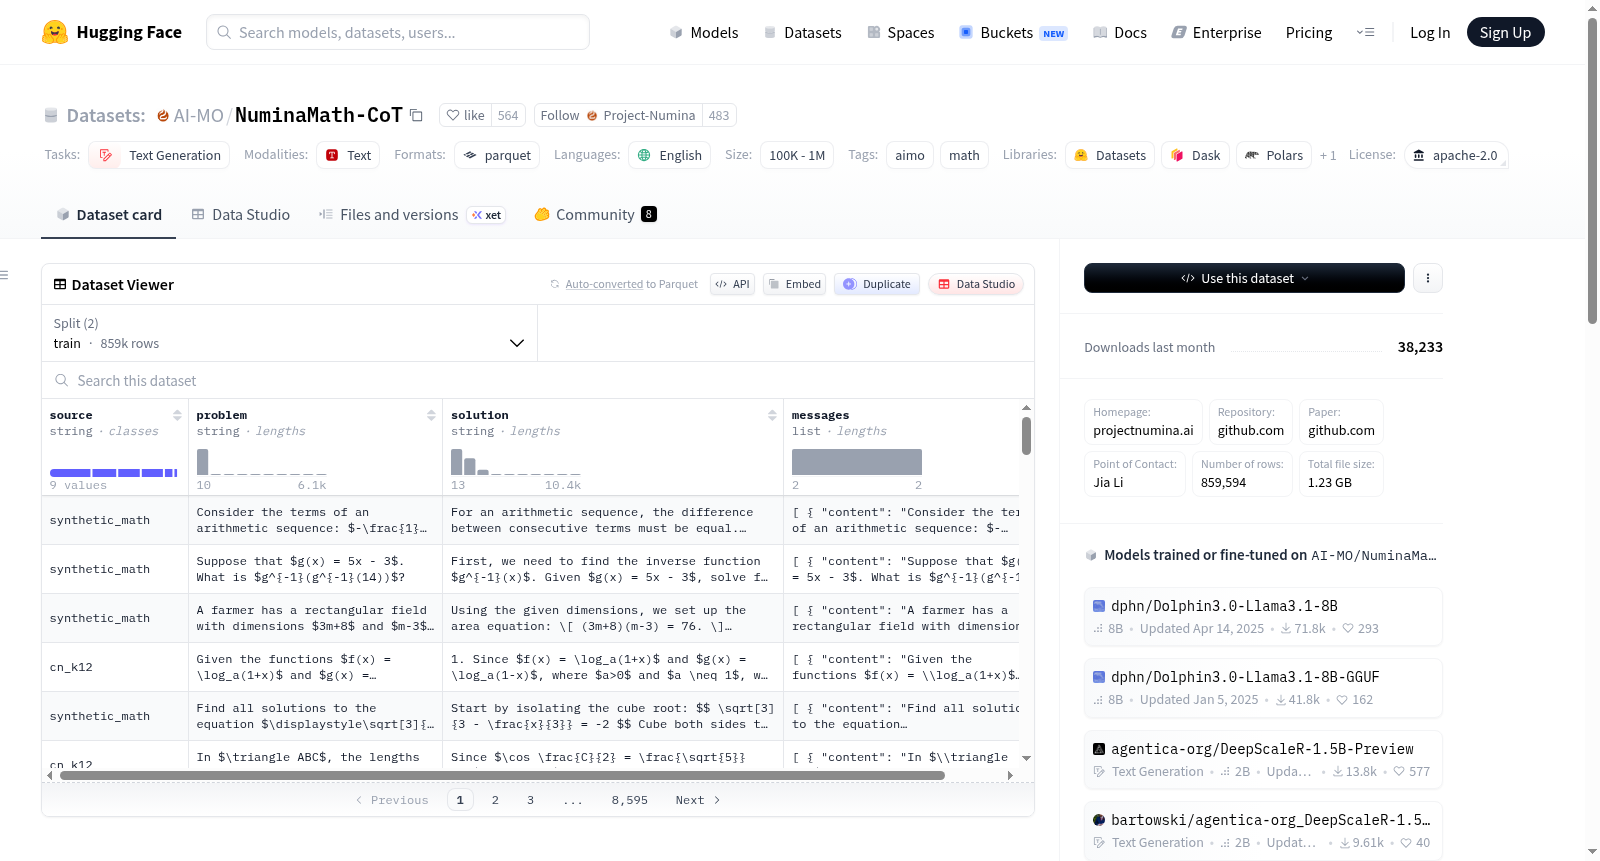Click the Polars library tag
The image size is (1600, 861).
click(1274, 155)
